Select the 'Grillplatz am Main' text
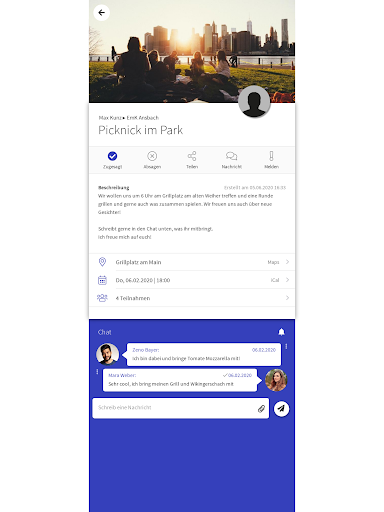 pos(138,262)
